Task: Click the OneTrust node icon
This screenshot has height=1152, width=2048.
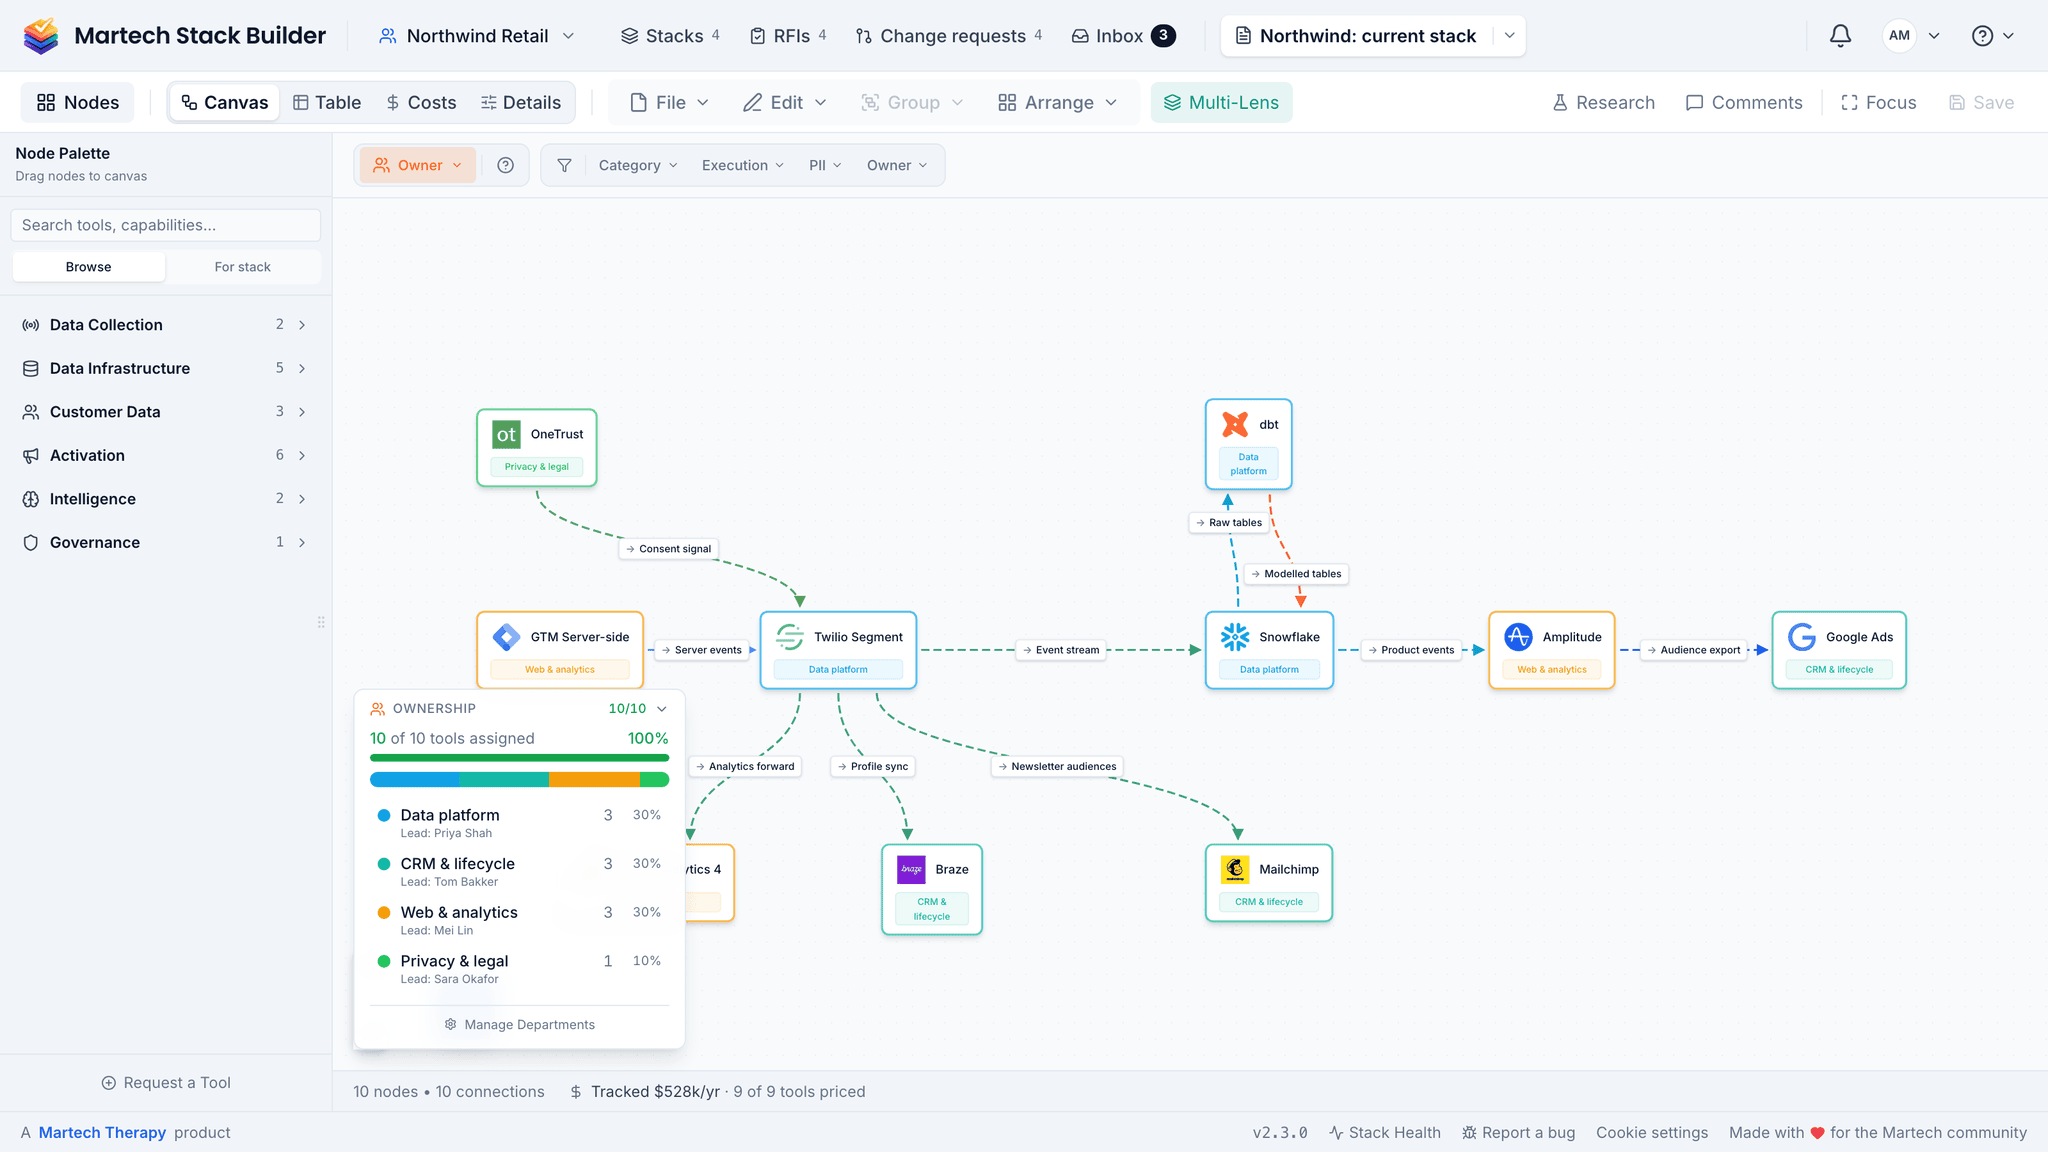Action: pyautogui.click(x=507, y=434)
